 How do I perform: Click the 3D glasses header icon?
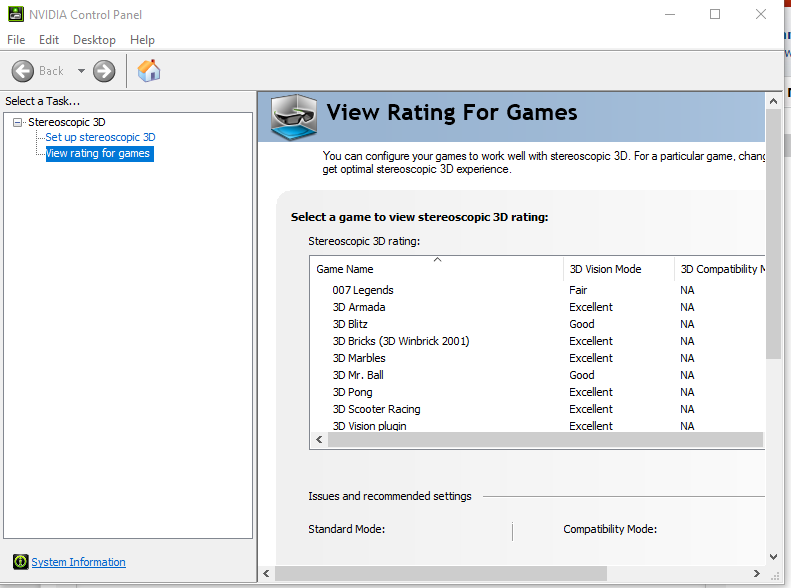[294, 117]
